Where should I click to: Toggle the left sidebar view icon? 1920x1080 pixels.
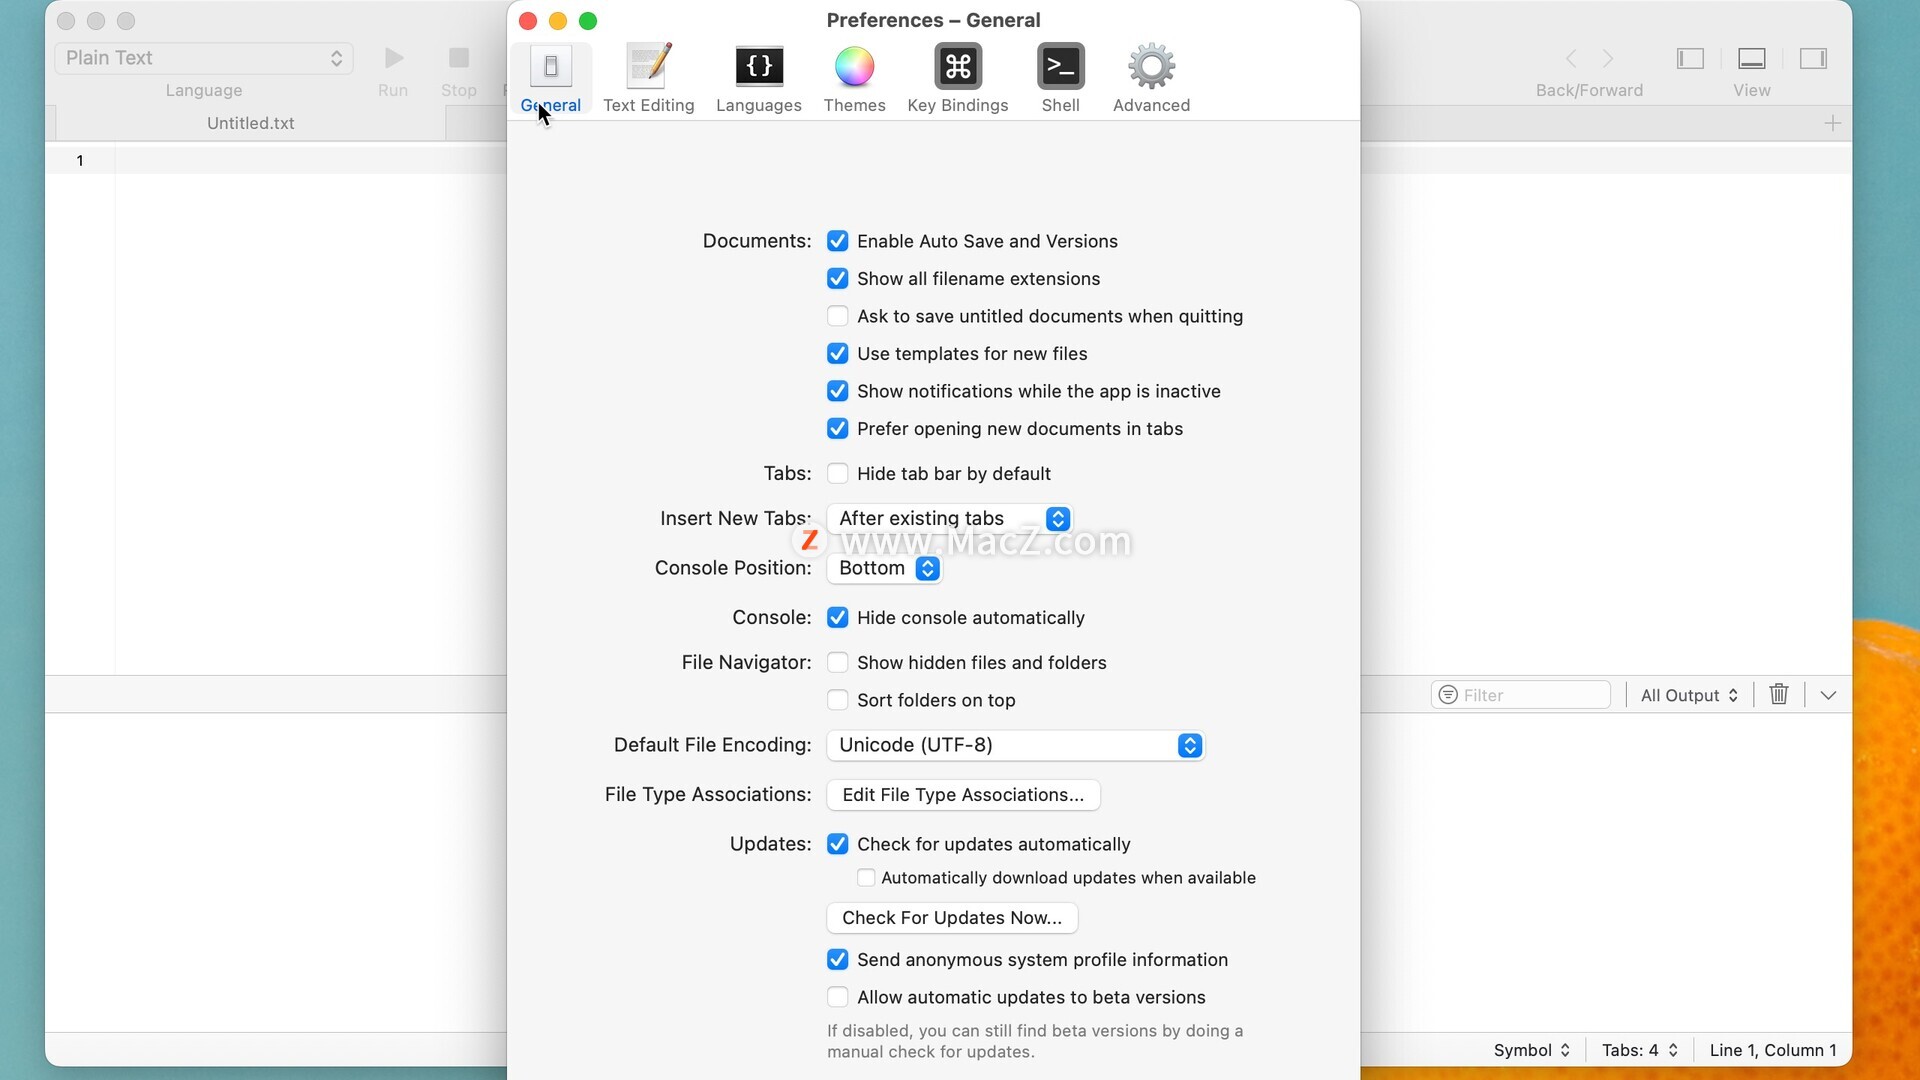pyautogui.click(x=1690, y=58)
